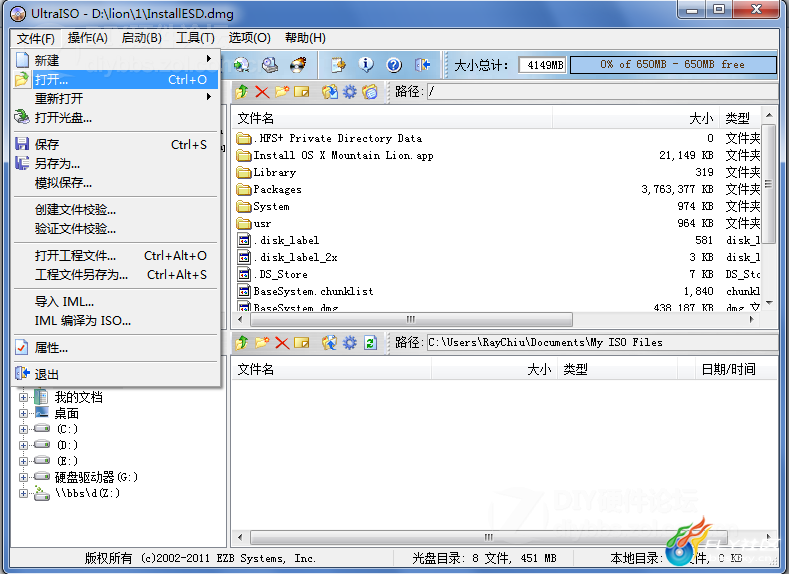Select 打开光盘... menu entry
The image size is (789, 574).
116,118
